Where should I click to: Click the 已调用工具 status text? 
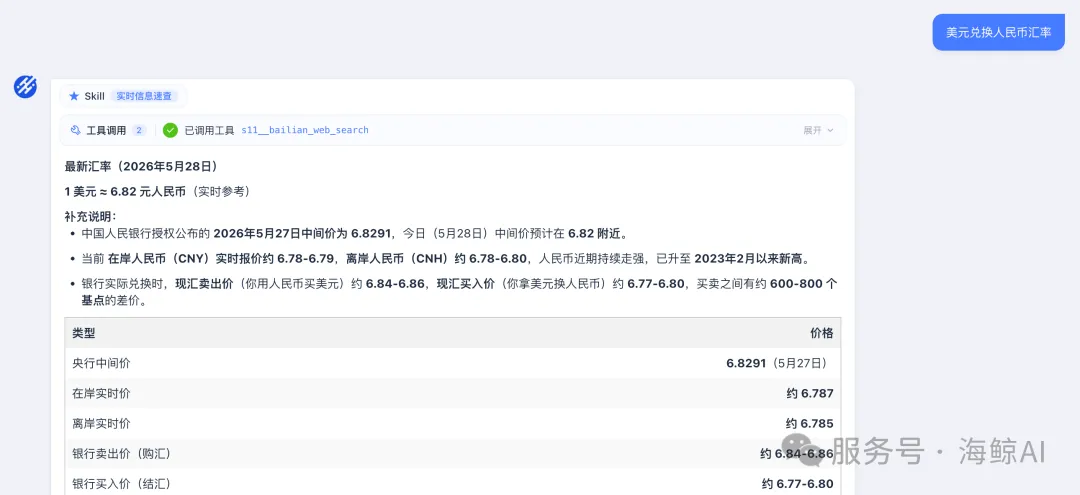pos(209,130)
